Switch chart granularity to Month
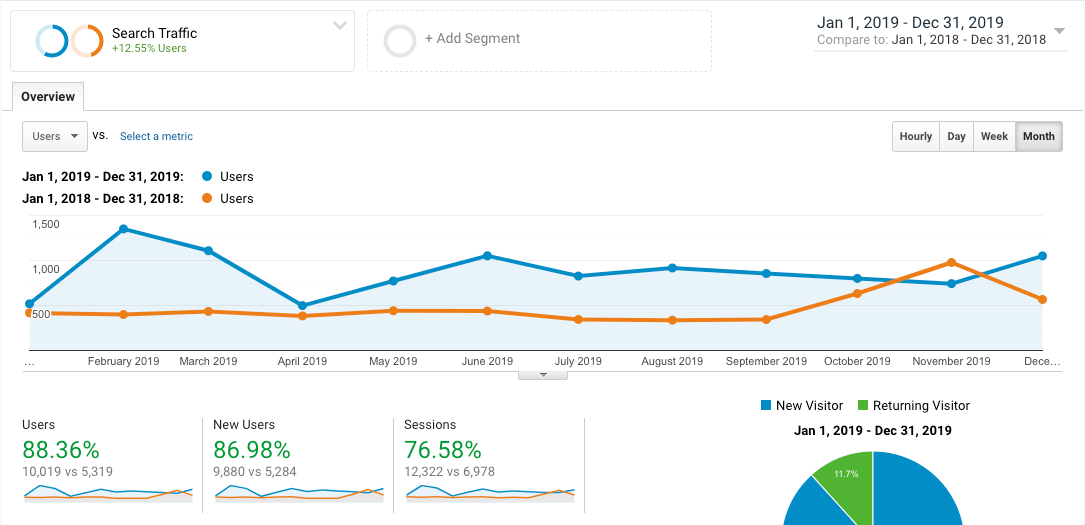The width and height of the screenshot is (1085, 525). (x=1039, y=136)
